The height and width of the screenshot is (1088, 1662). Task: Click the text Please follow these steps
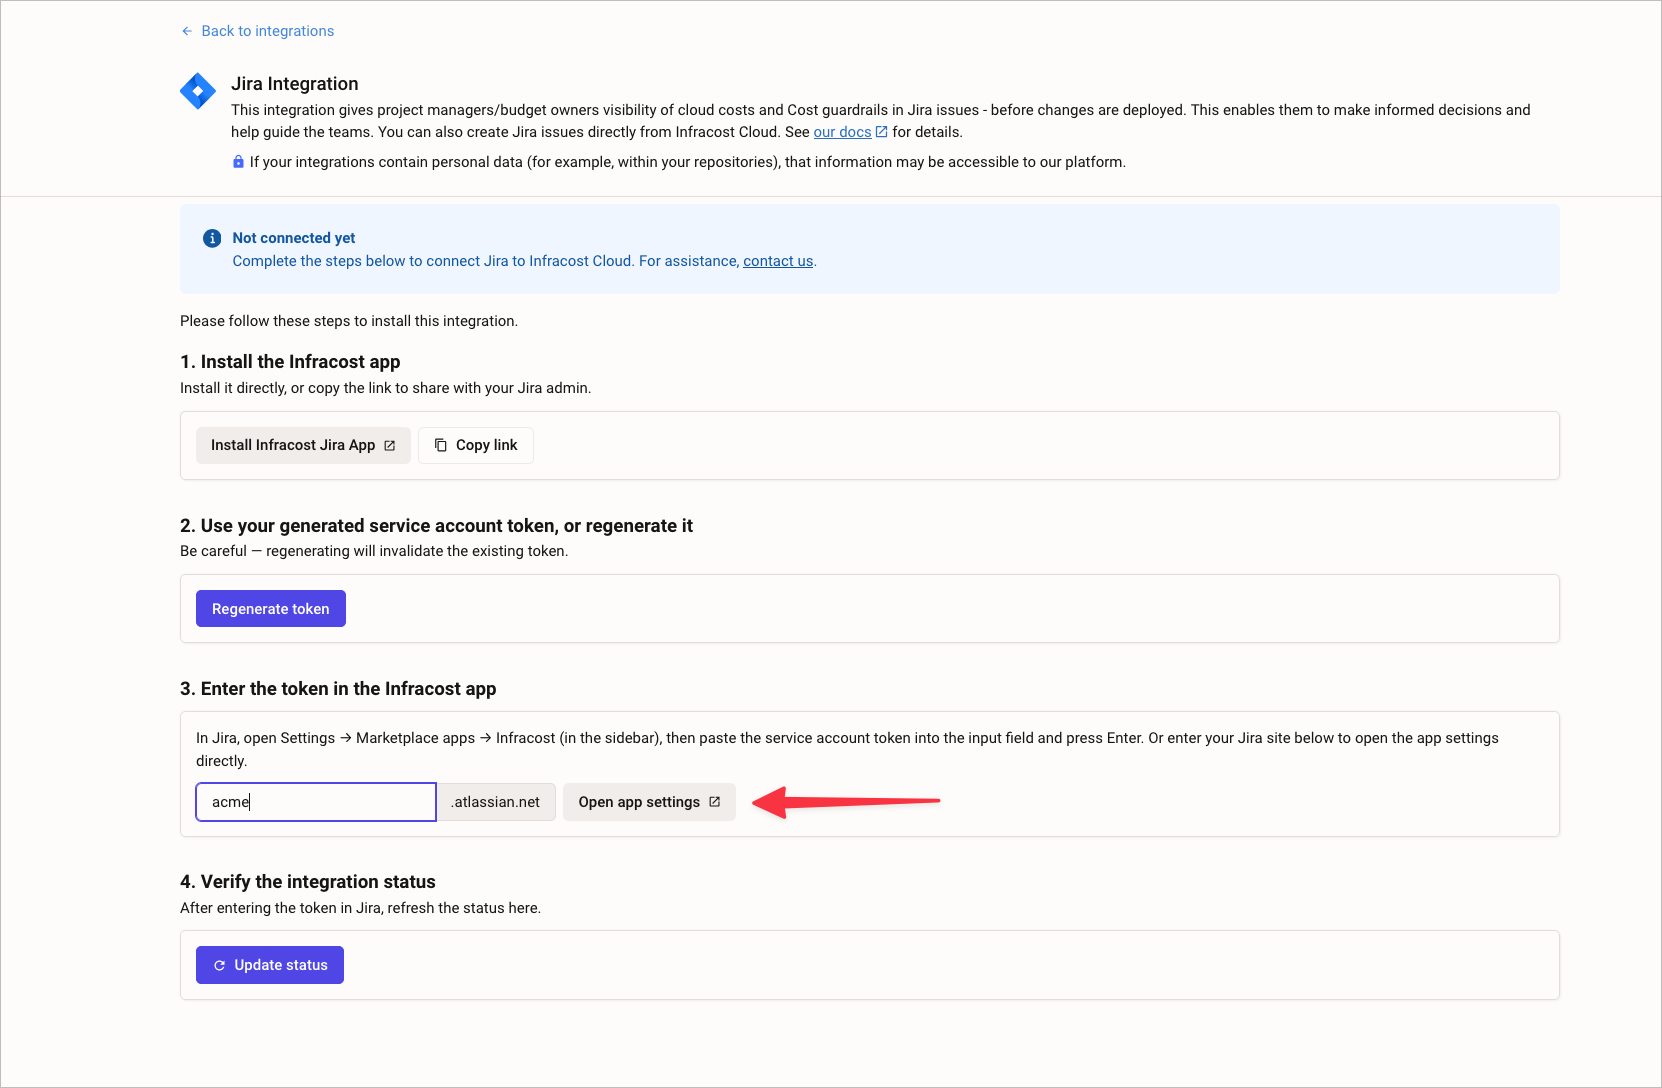pos(349,321)
